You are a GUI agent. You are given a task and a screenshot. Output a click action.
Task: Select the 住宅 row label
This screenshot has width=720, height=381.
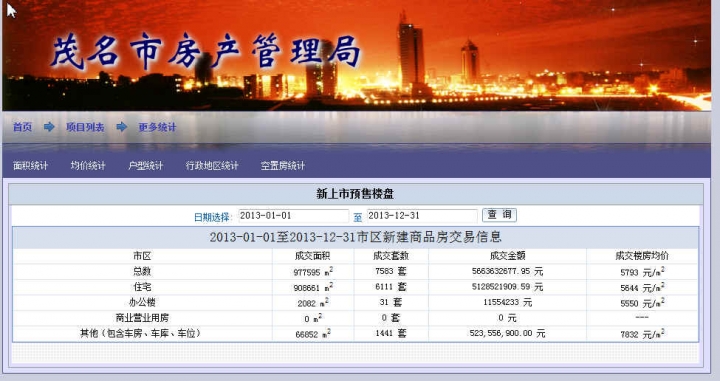pos(142,287)
